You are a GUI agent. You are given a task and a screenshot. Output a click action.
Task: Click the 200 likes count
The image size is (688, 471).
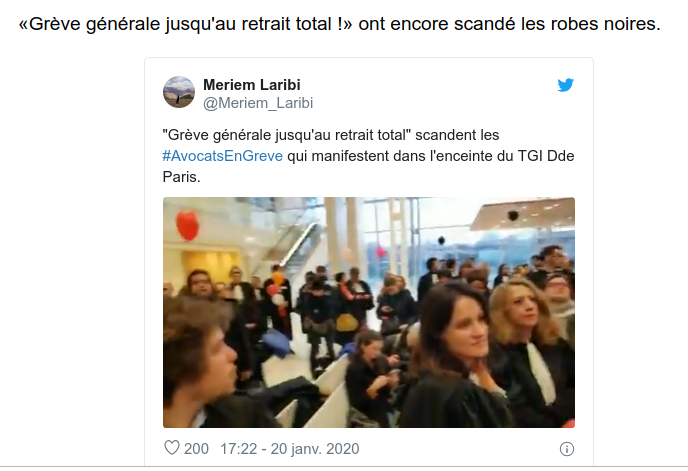click(196, 449)
